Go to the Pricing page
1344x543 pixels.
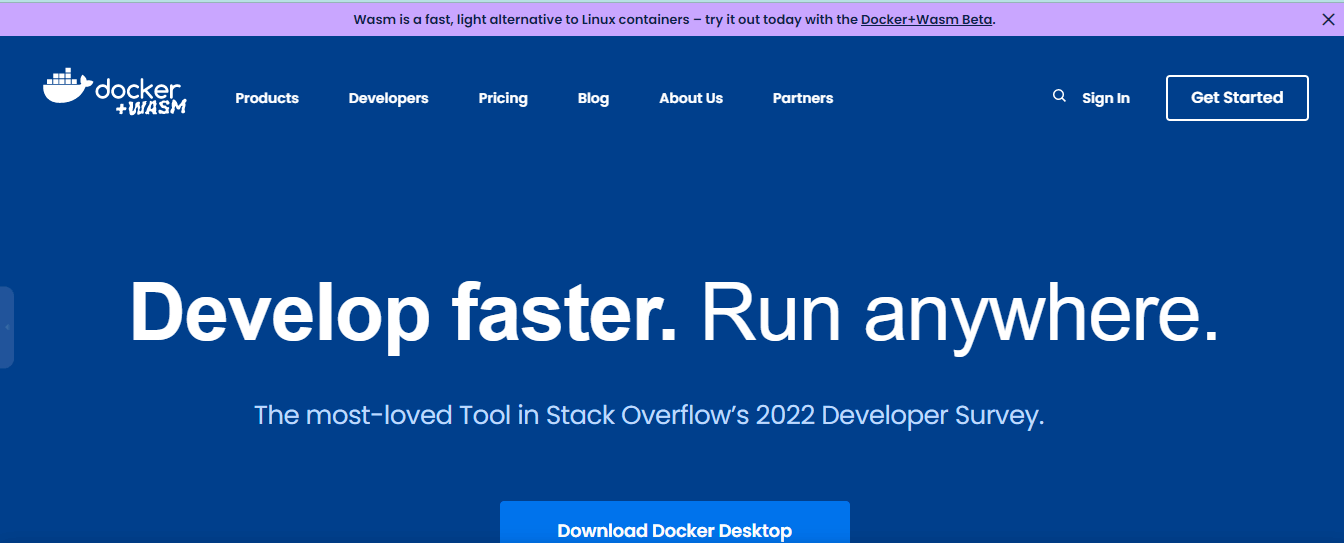pyautogui.click(x=503, y=98)
